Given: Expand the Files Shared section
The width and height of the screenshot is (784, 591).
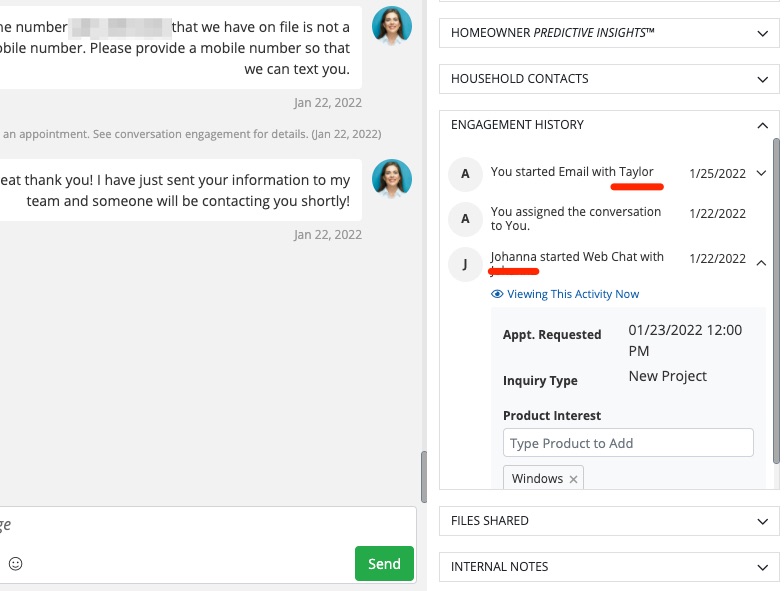Looking at the screenshot, I should coord(762,521).
